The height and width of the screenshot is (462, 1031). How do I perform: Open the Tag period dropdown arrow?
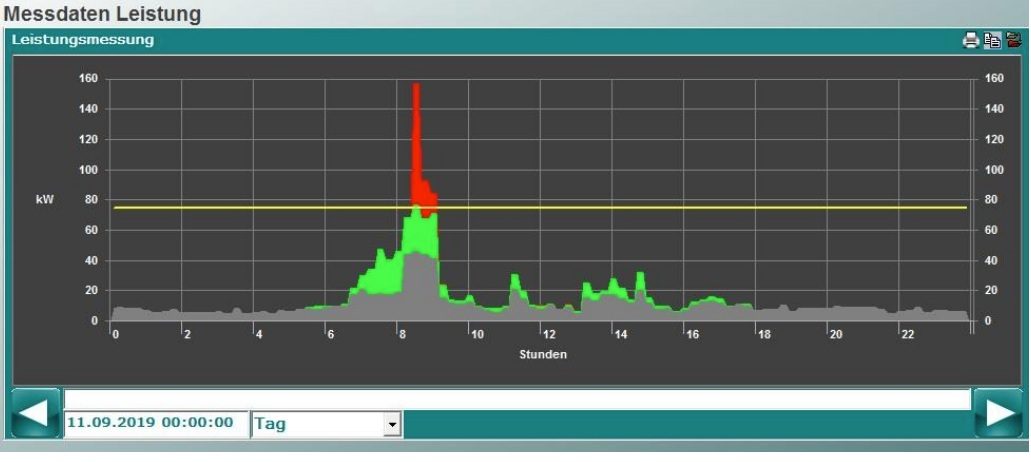point(393,425)
